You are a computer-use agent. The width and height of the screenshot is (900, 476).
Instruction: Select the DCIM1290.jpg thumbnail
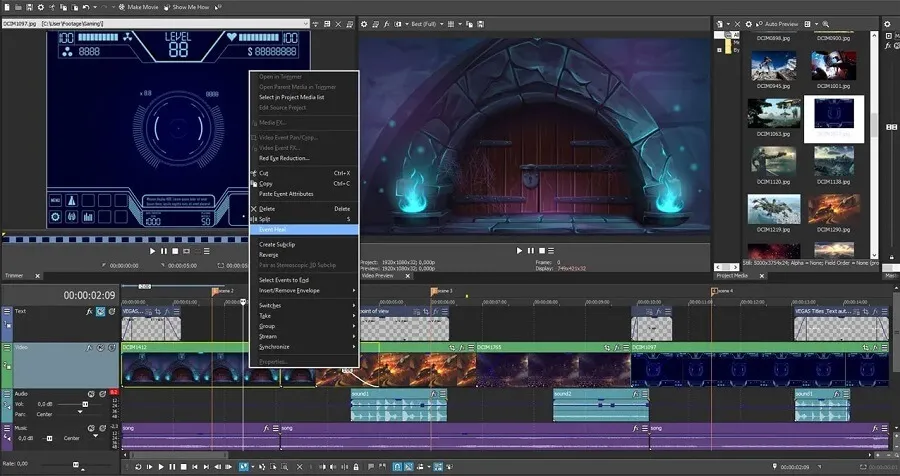click(x=834, y=209)
